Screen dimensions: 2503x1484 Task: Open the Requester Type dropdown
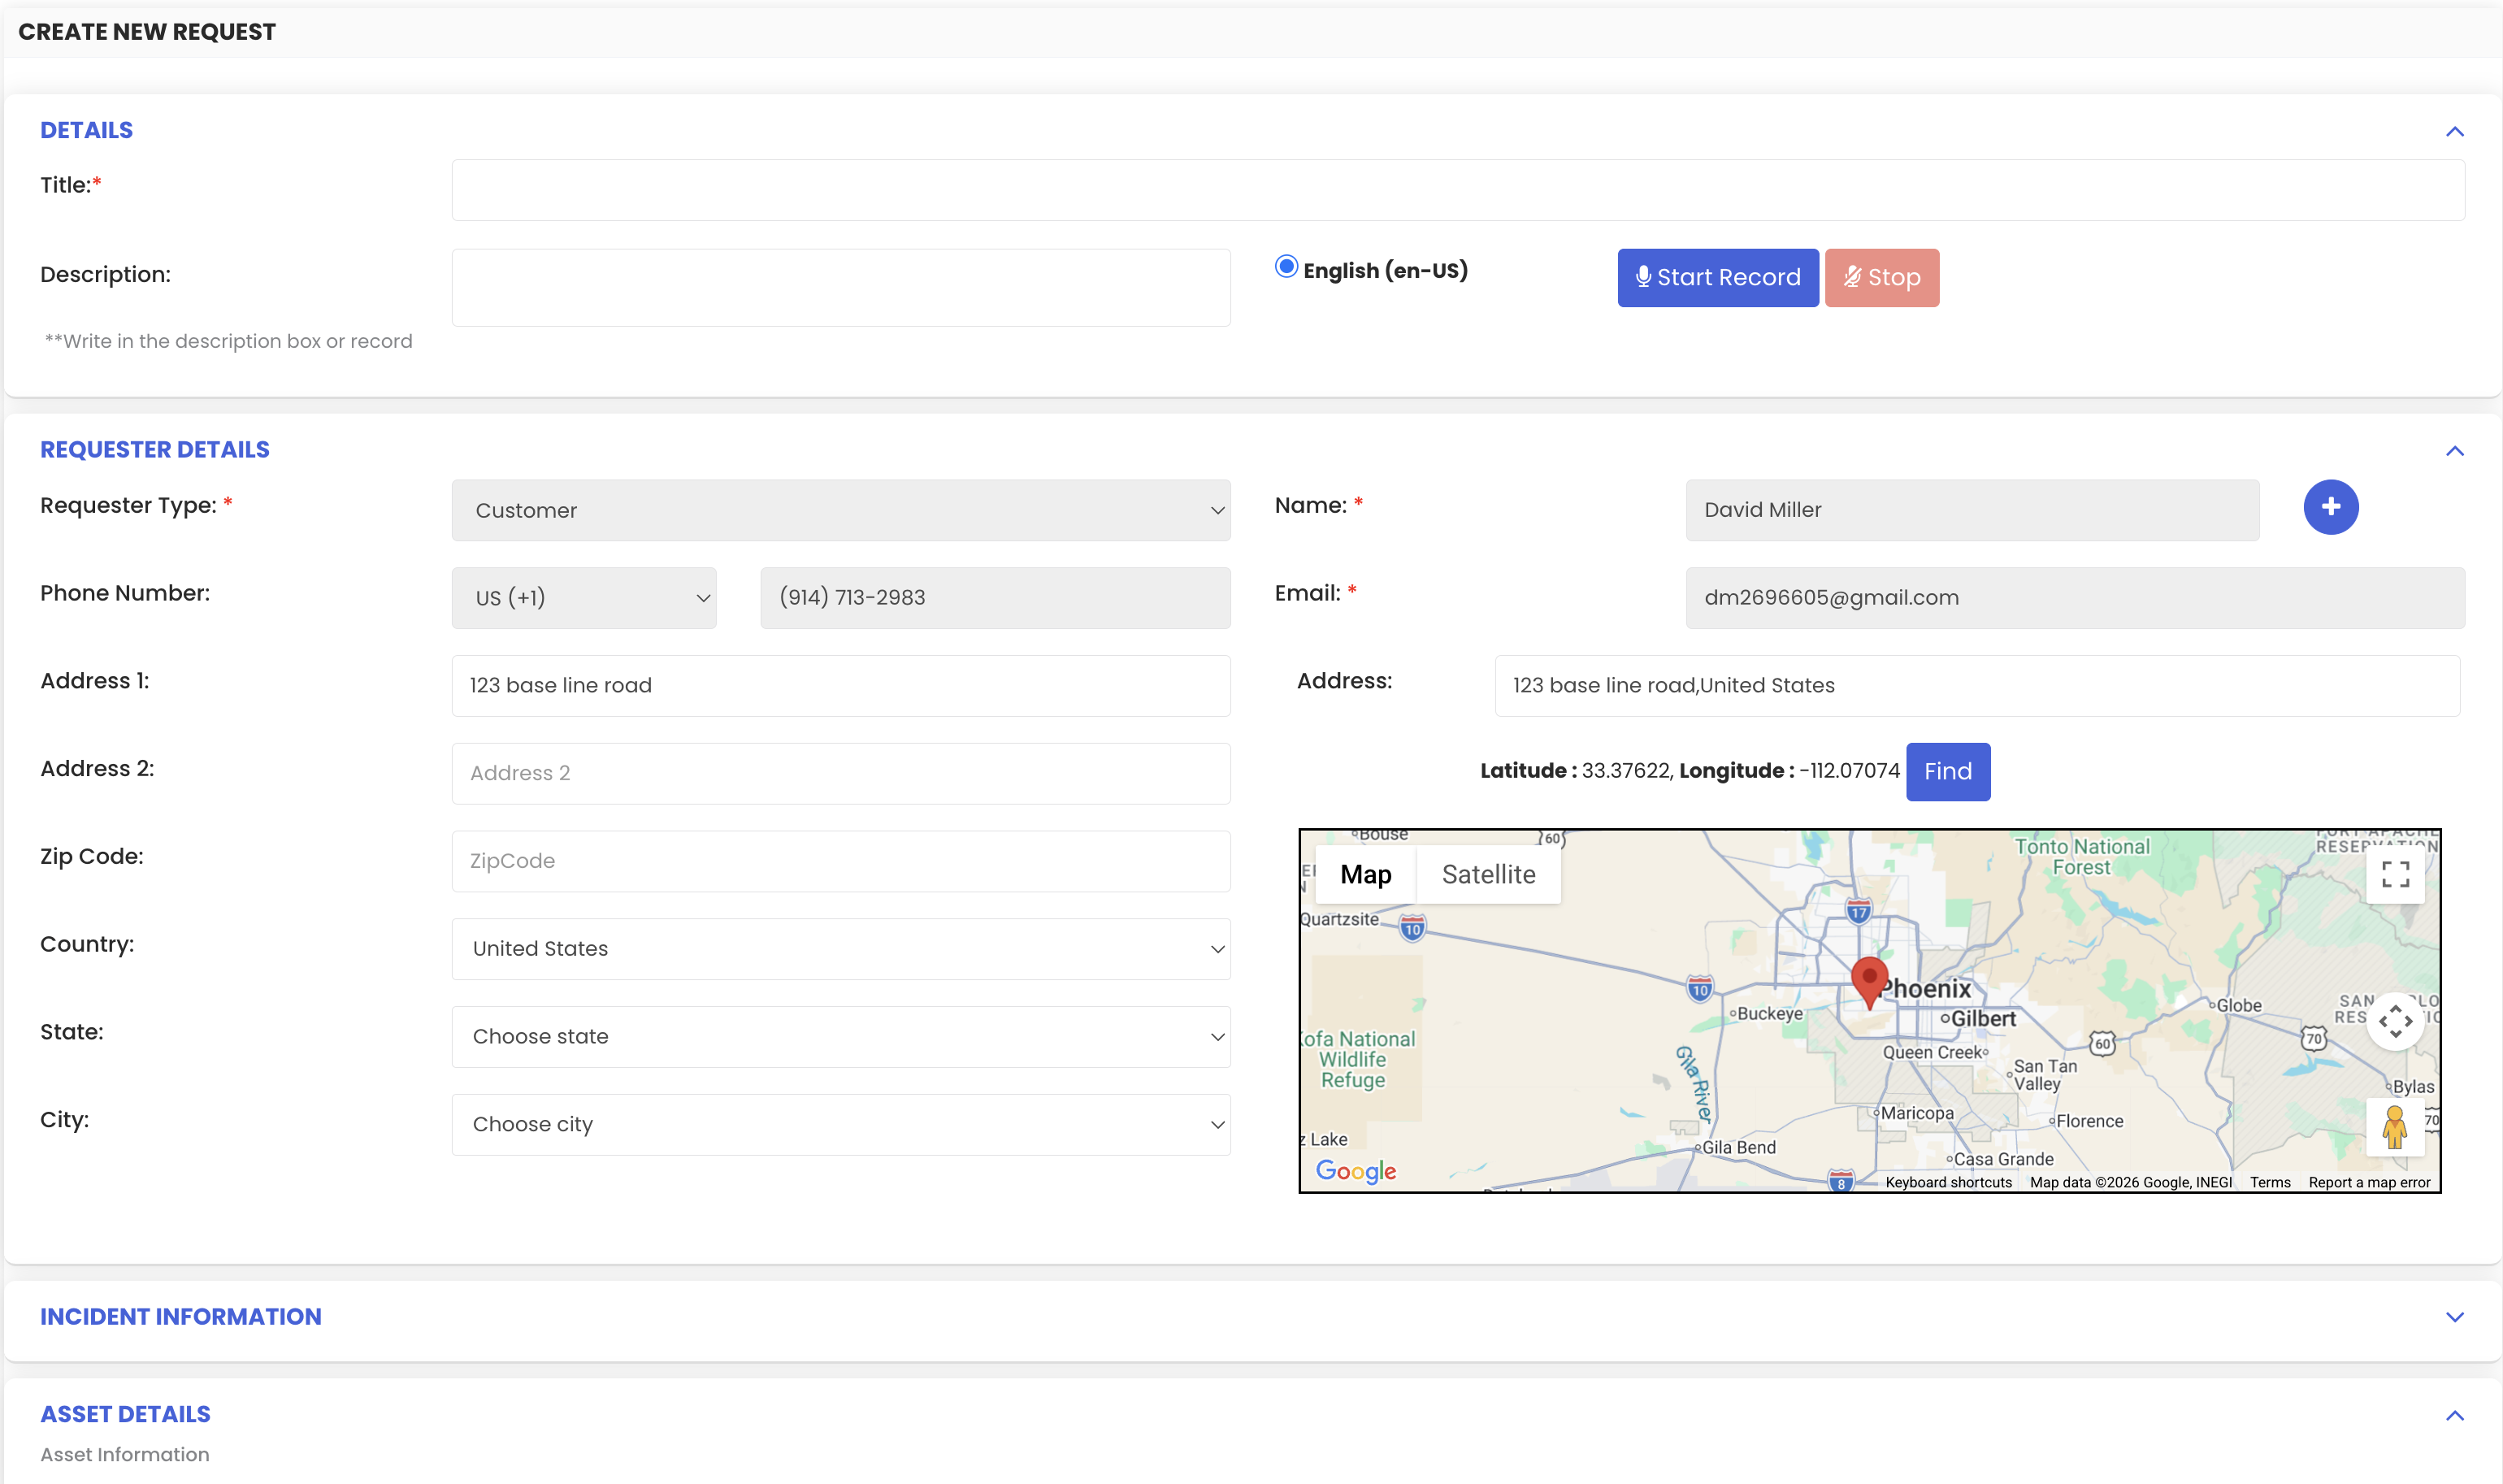tap(840, 510)
